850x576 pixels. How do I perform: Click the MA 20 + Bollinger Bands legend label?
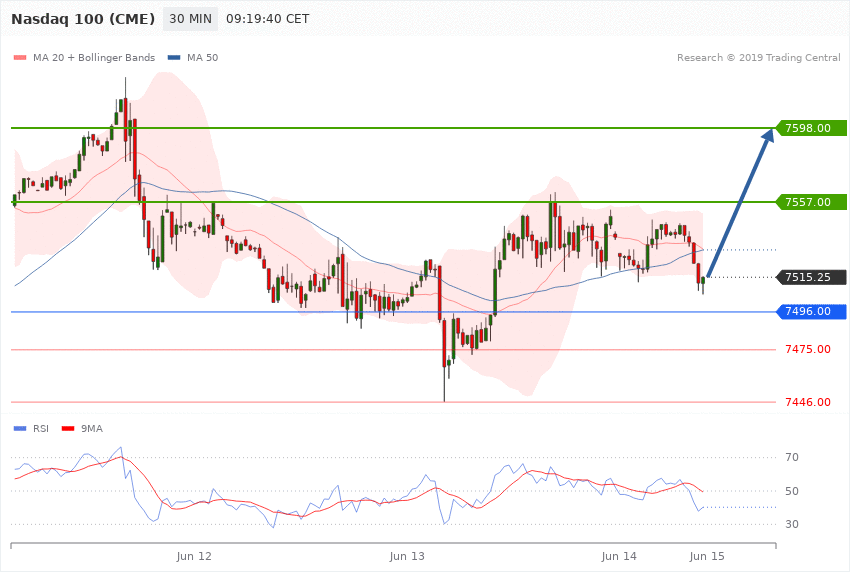94,57
